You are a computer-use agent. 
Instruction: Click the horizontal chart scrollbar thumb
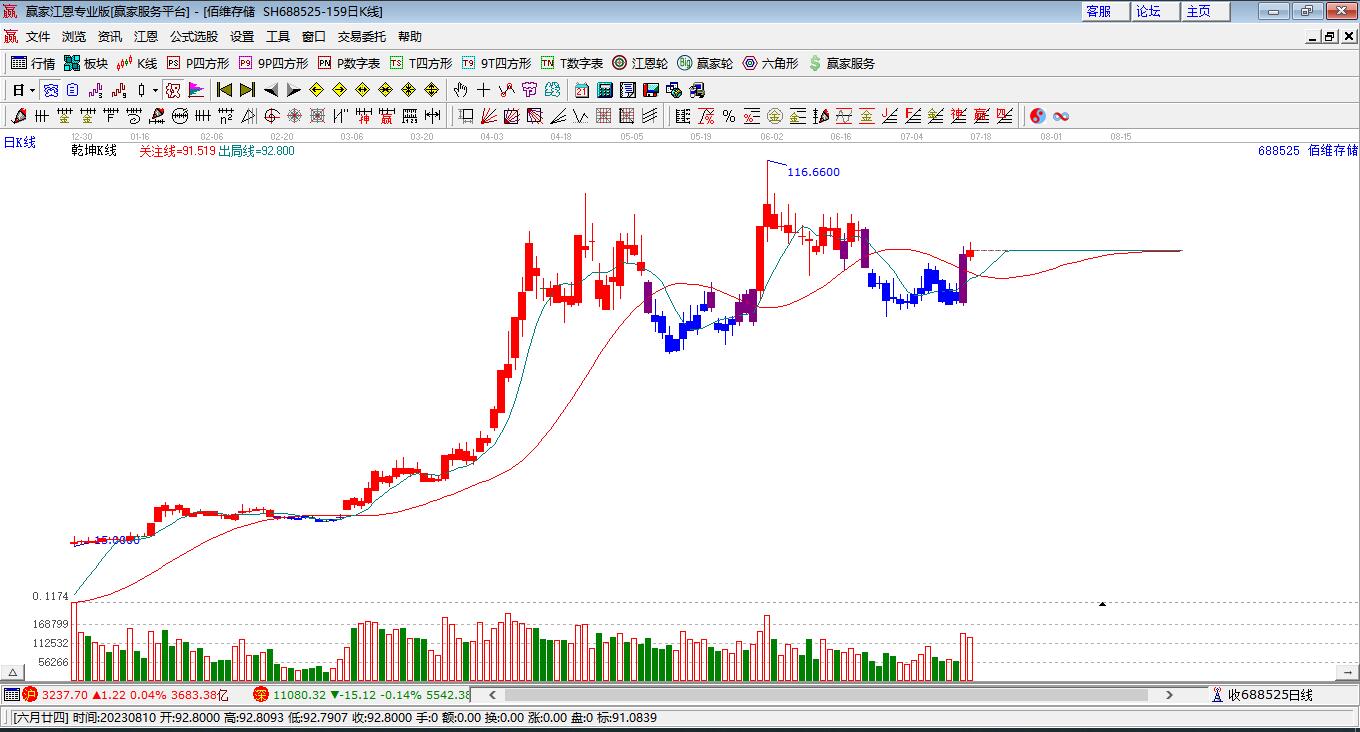click(825, 694)
